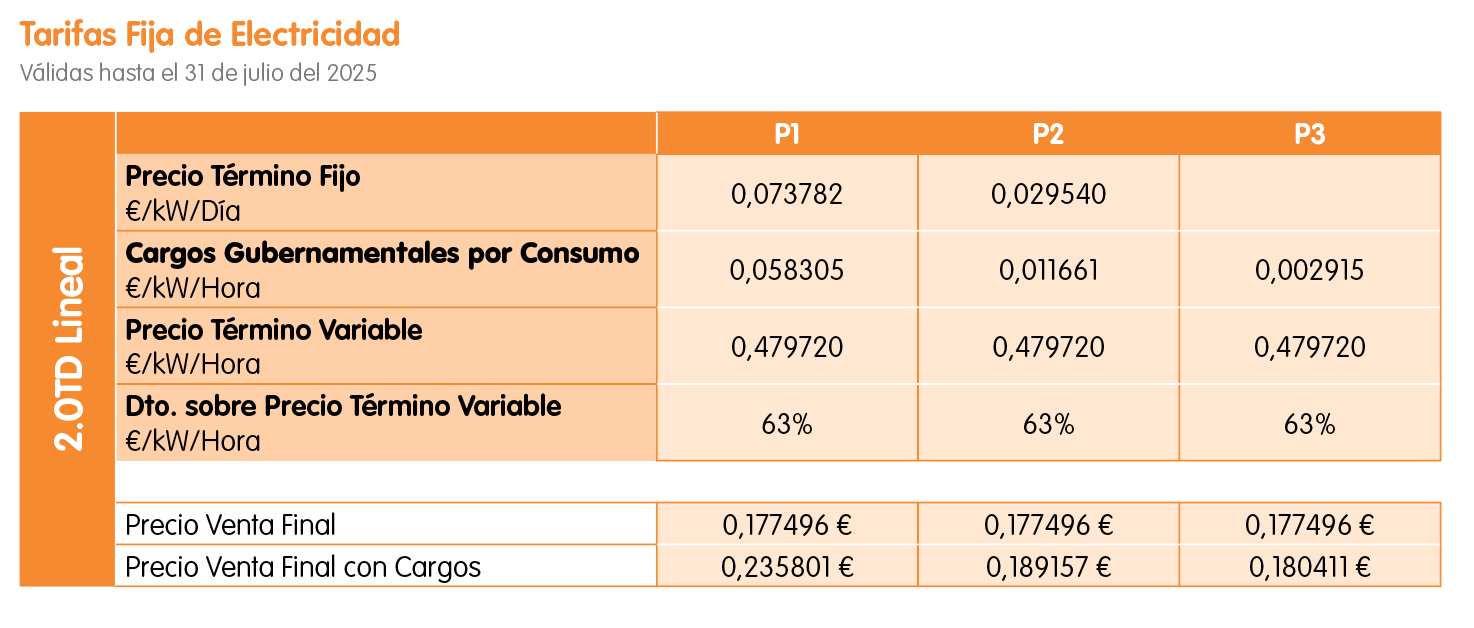1474x628 pixels.
Task: Click the P1 column header
Action: [787, 134]
